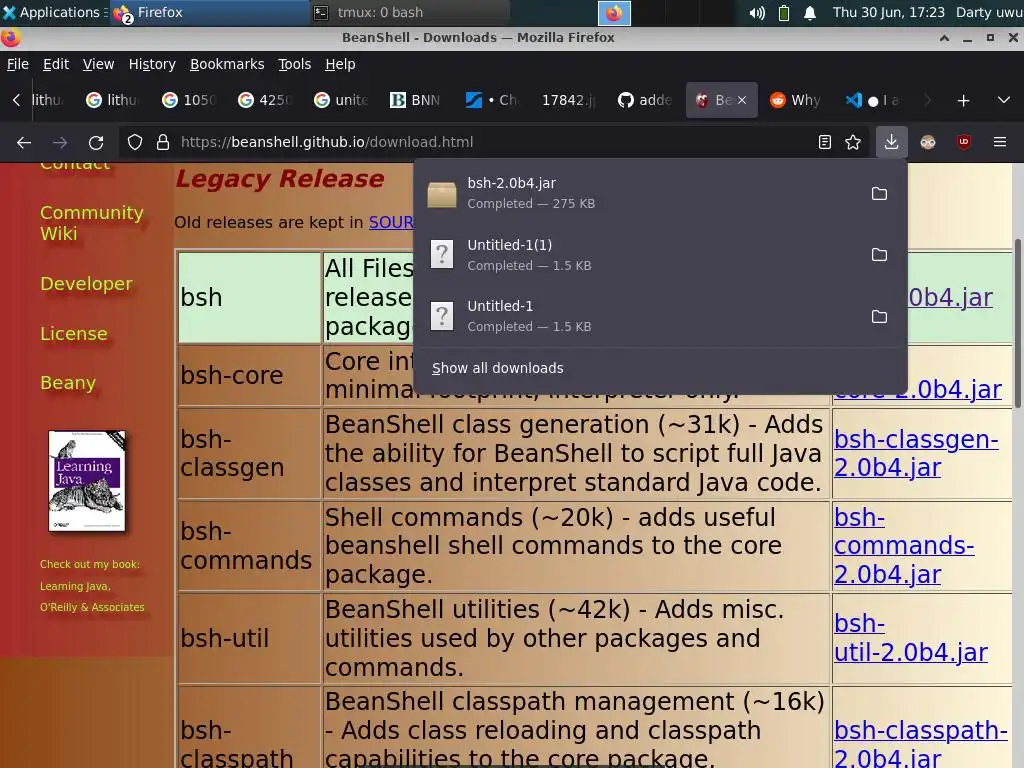This screenshot has width=1024, height=768.
Task: Toggle Reader View icon in the address bar
Action: pos(825,142)
